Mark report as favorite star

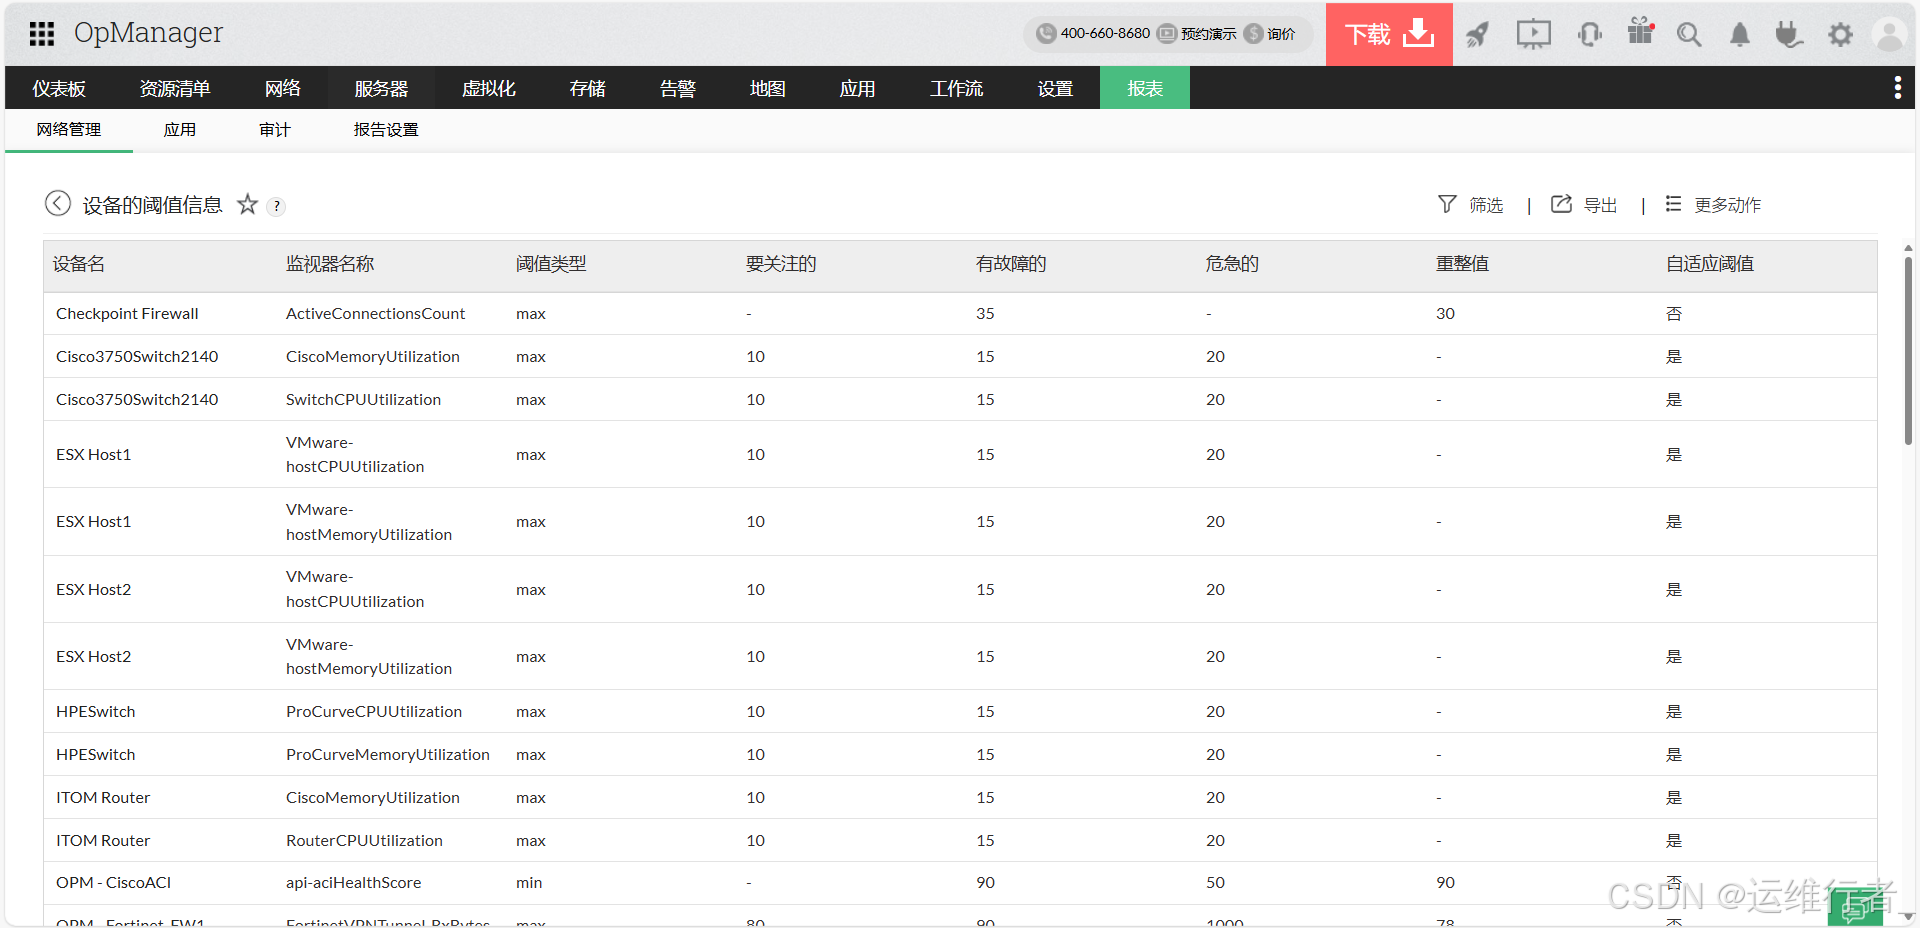pos(247,204)
